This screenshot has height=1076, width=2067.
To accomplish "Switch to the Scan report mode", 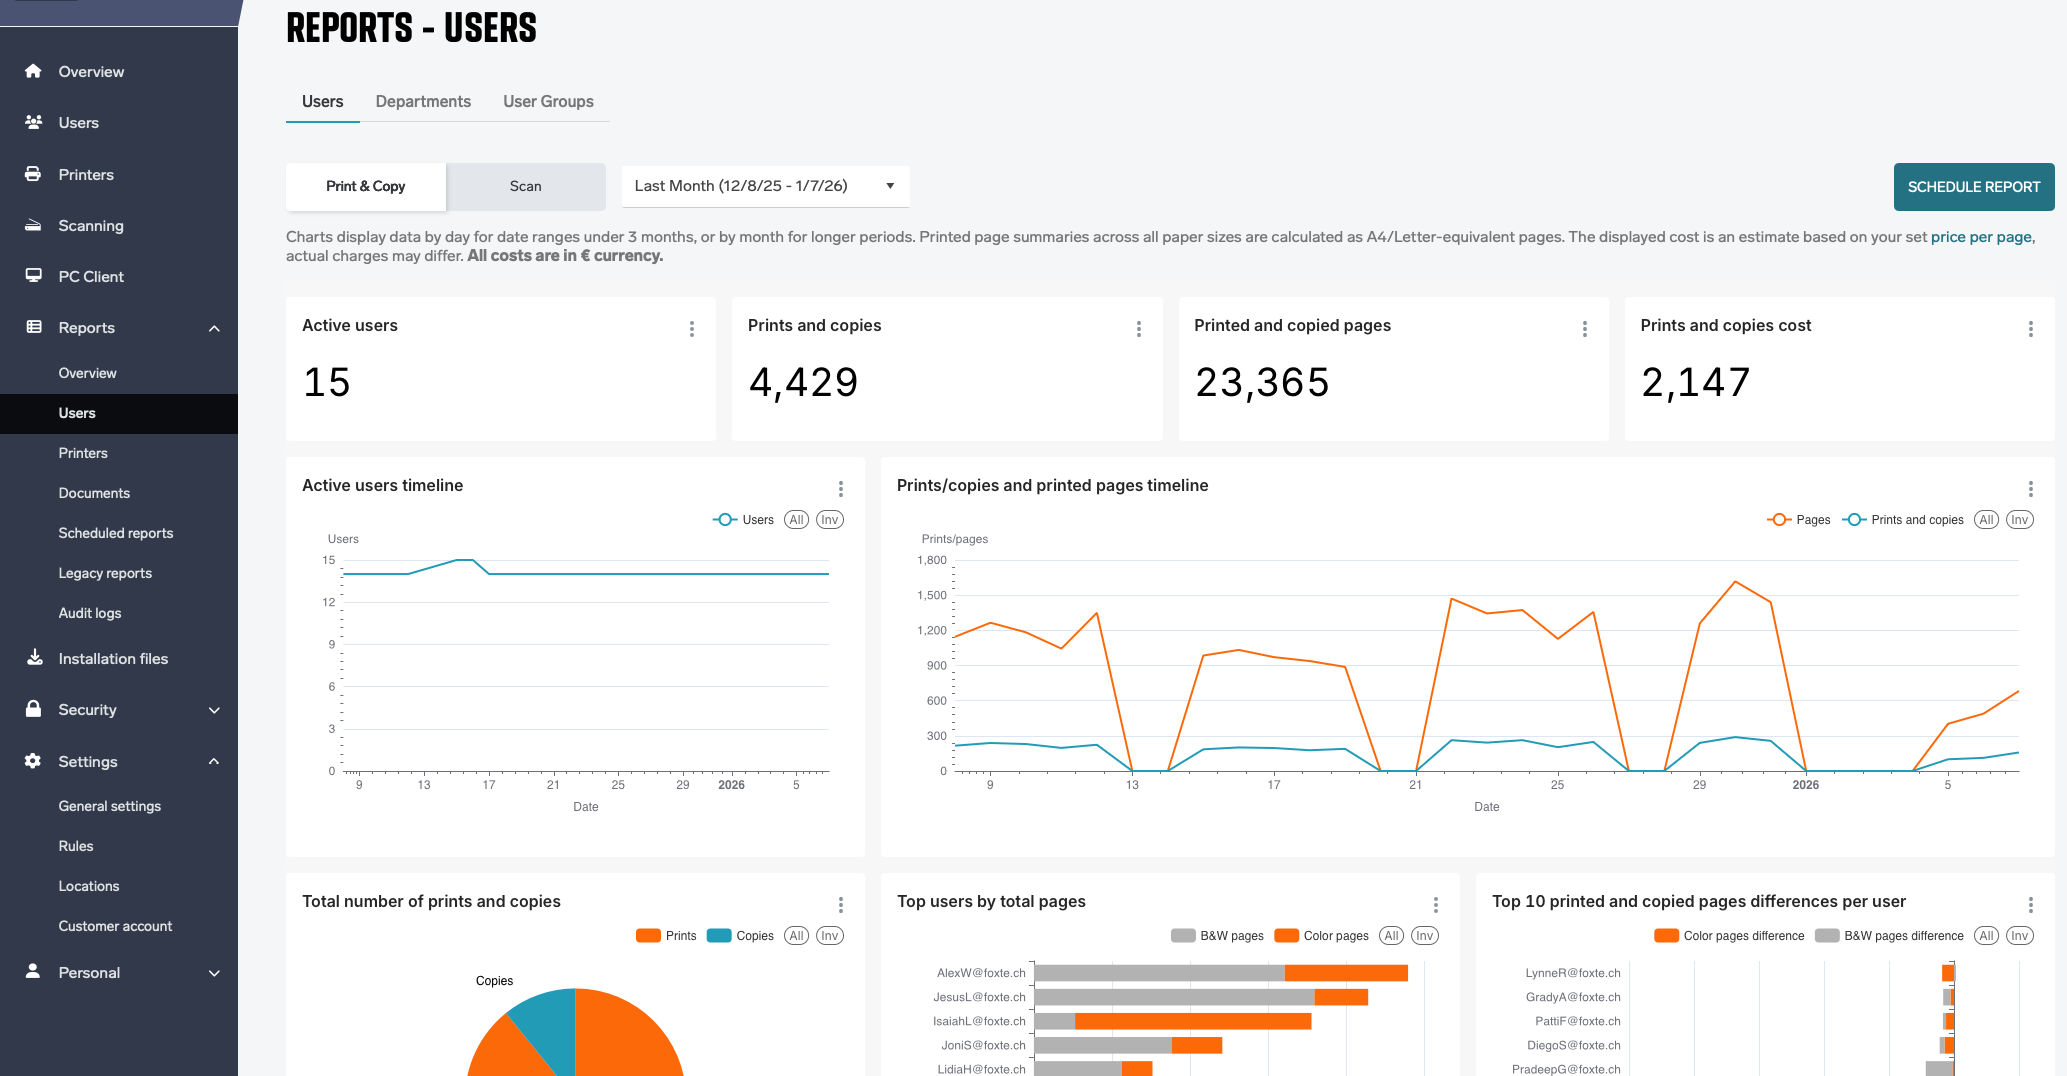I will point(525,186).
